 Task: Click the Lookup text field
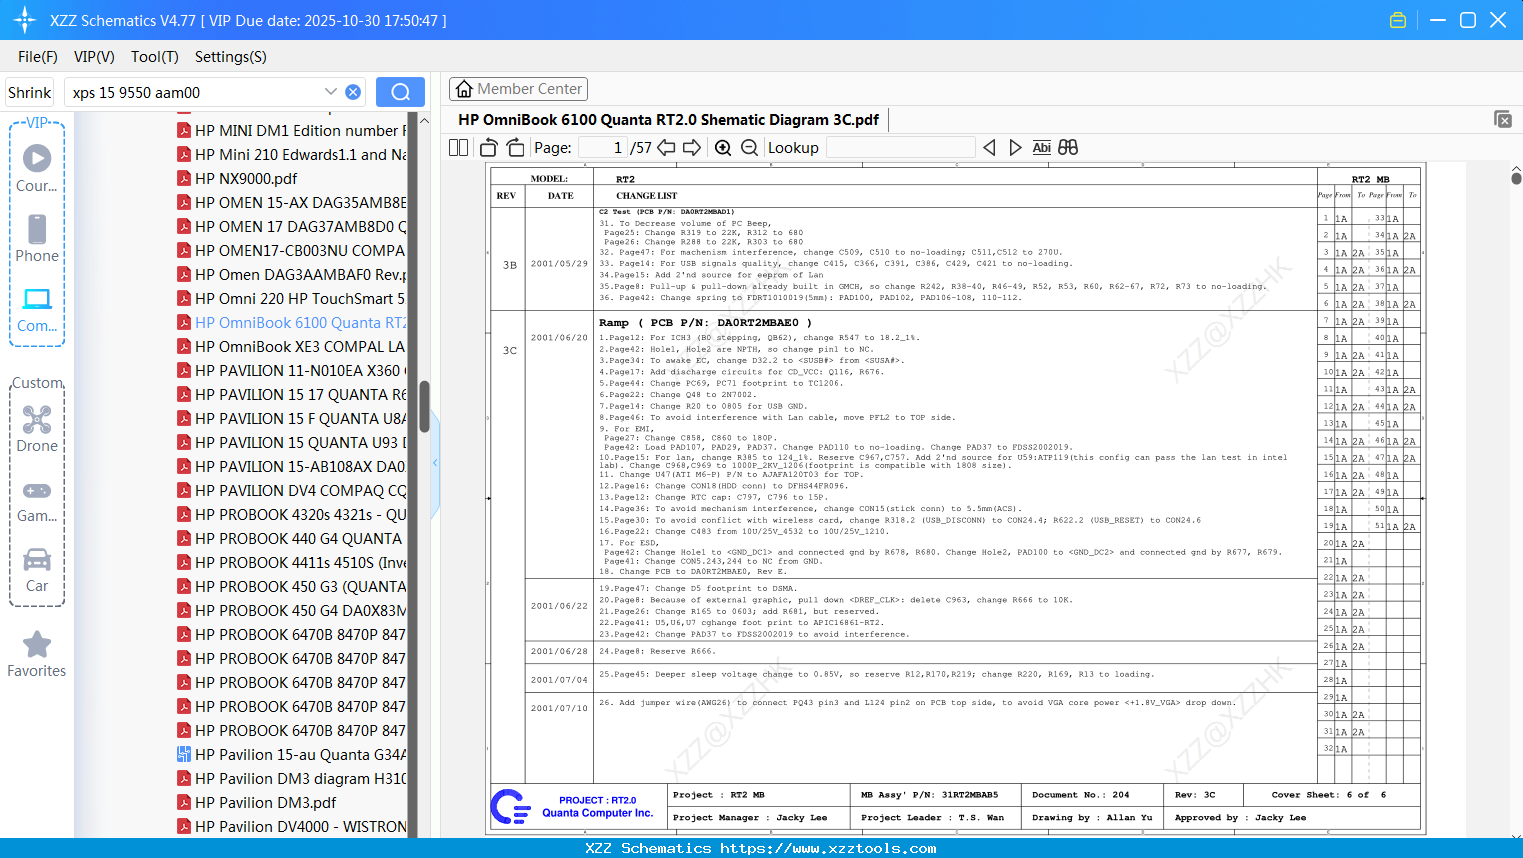(x=901, y=148)
